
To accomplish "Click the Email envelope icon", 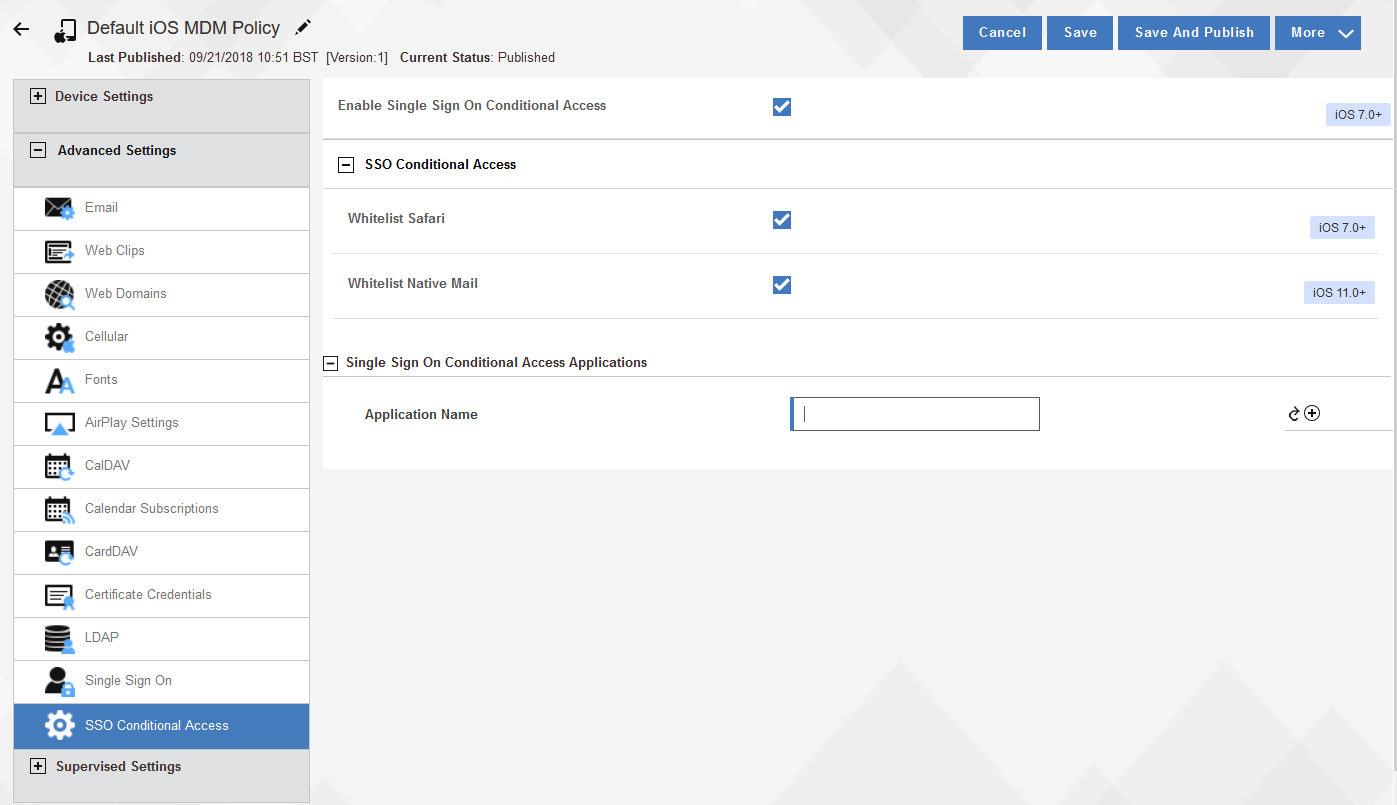I will [x=59, y=208].
